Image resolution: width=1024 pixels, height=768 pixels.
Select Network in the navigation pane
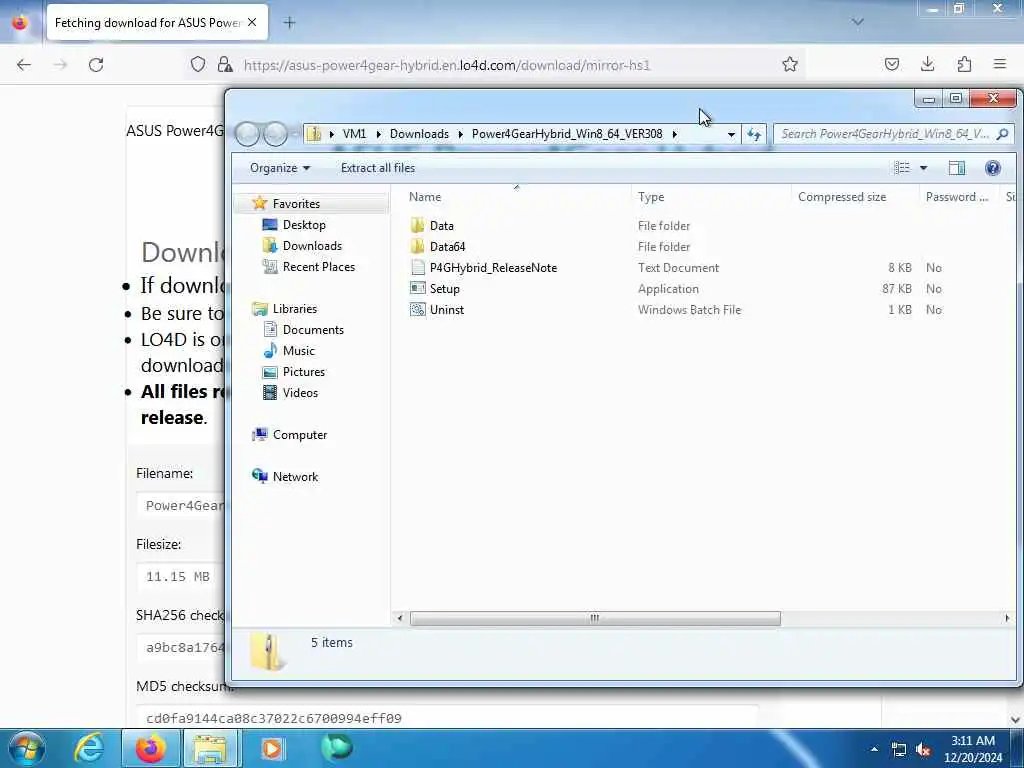pyautogui.click(x=295, y=477)
